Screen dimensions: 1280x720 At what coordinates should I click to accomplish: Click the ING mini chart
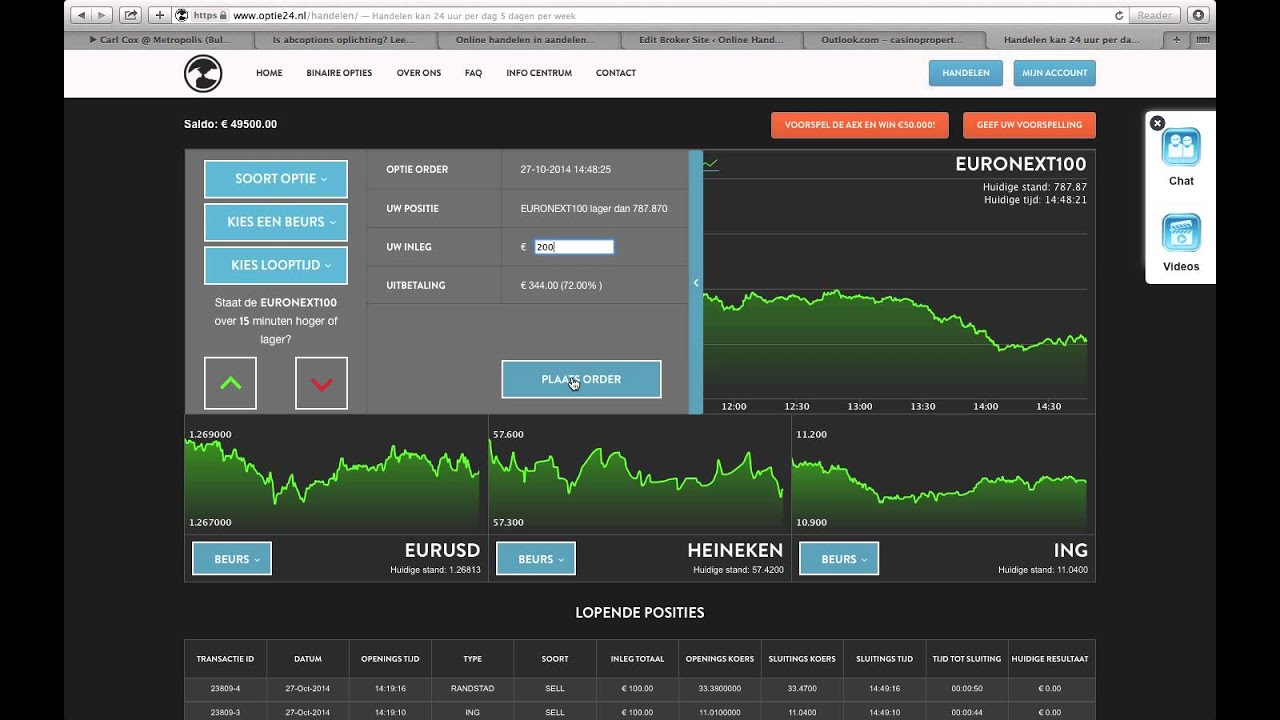939,477
